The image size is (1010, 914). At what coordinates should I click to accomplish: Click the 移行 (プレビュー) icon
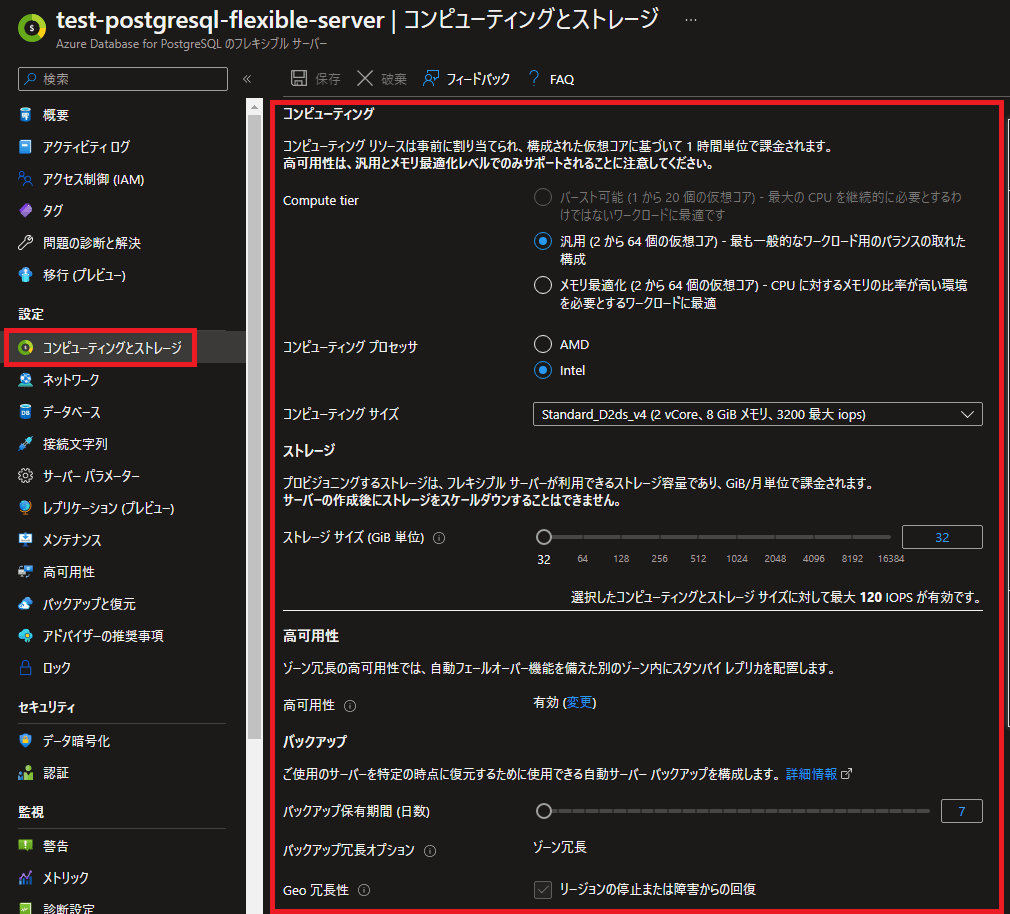coord(25,275)
